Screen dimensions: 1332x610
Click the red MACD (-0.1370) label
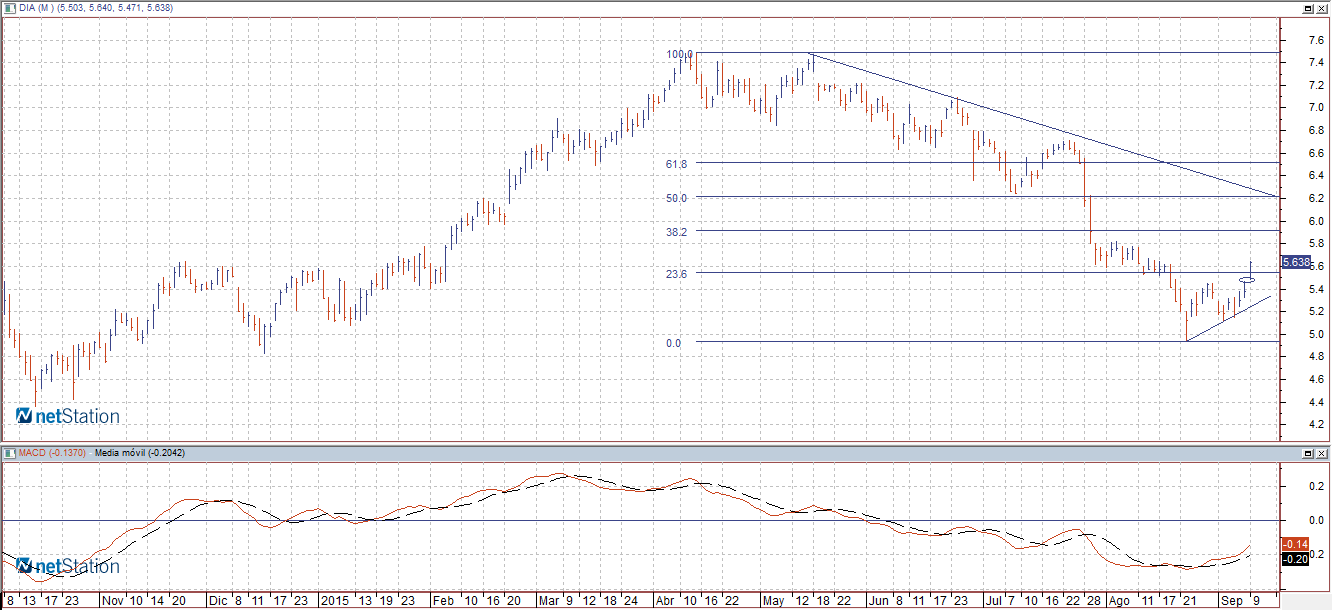point(53,453)
